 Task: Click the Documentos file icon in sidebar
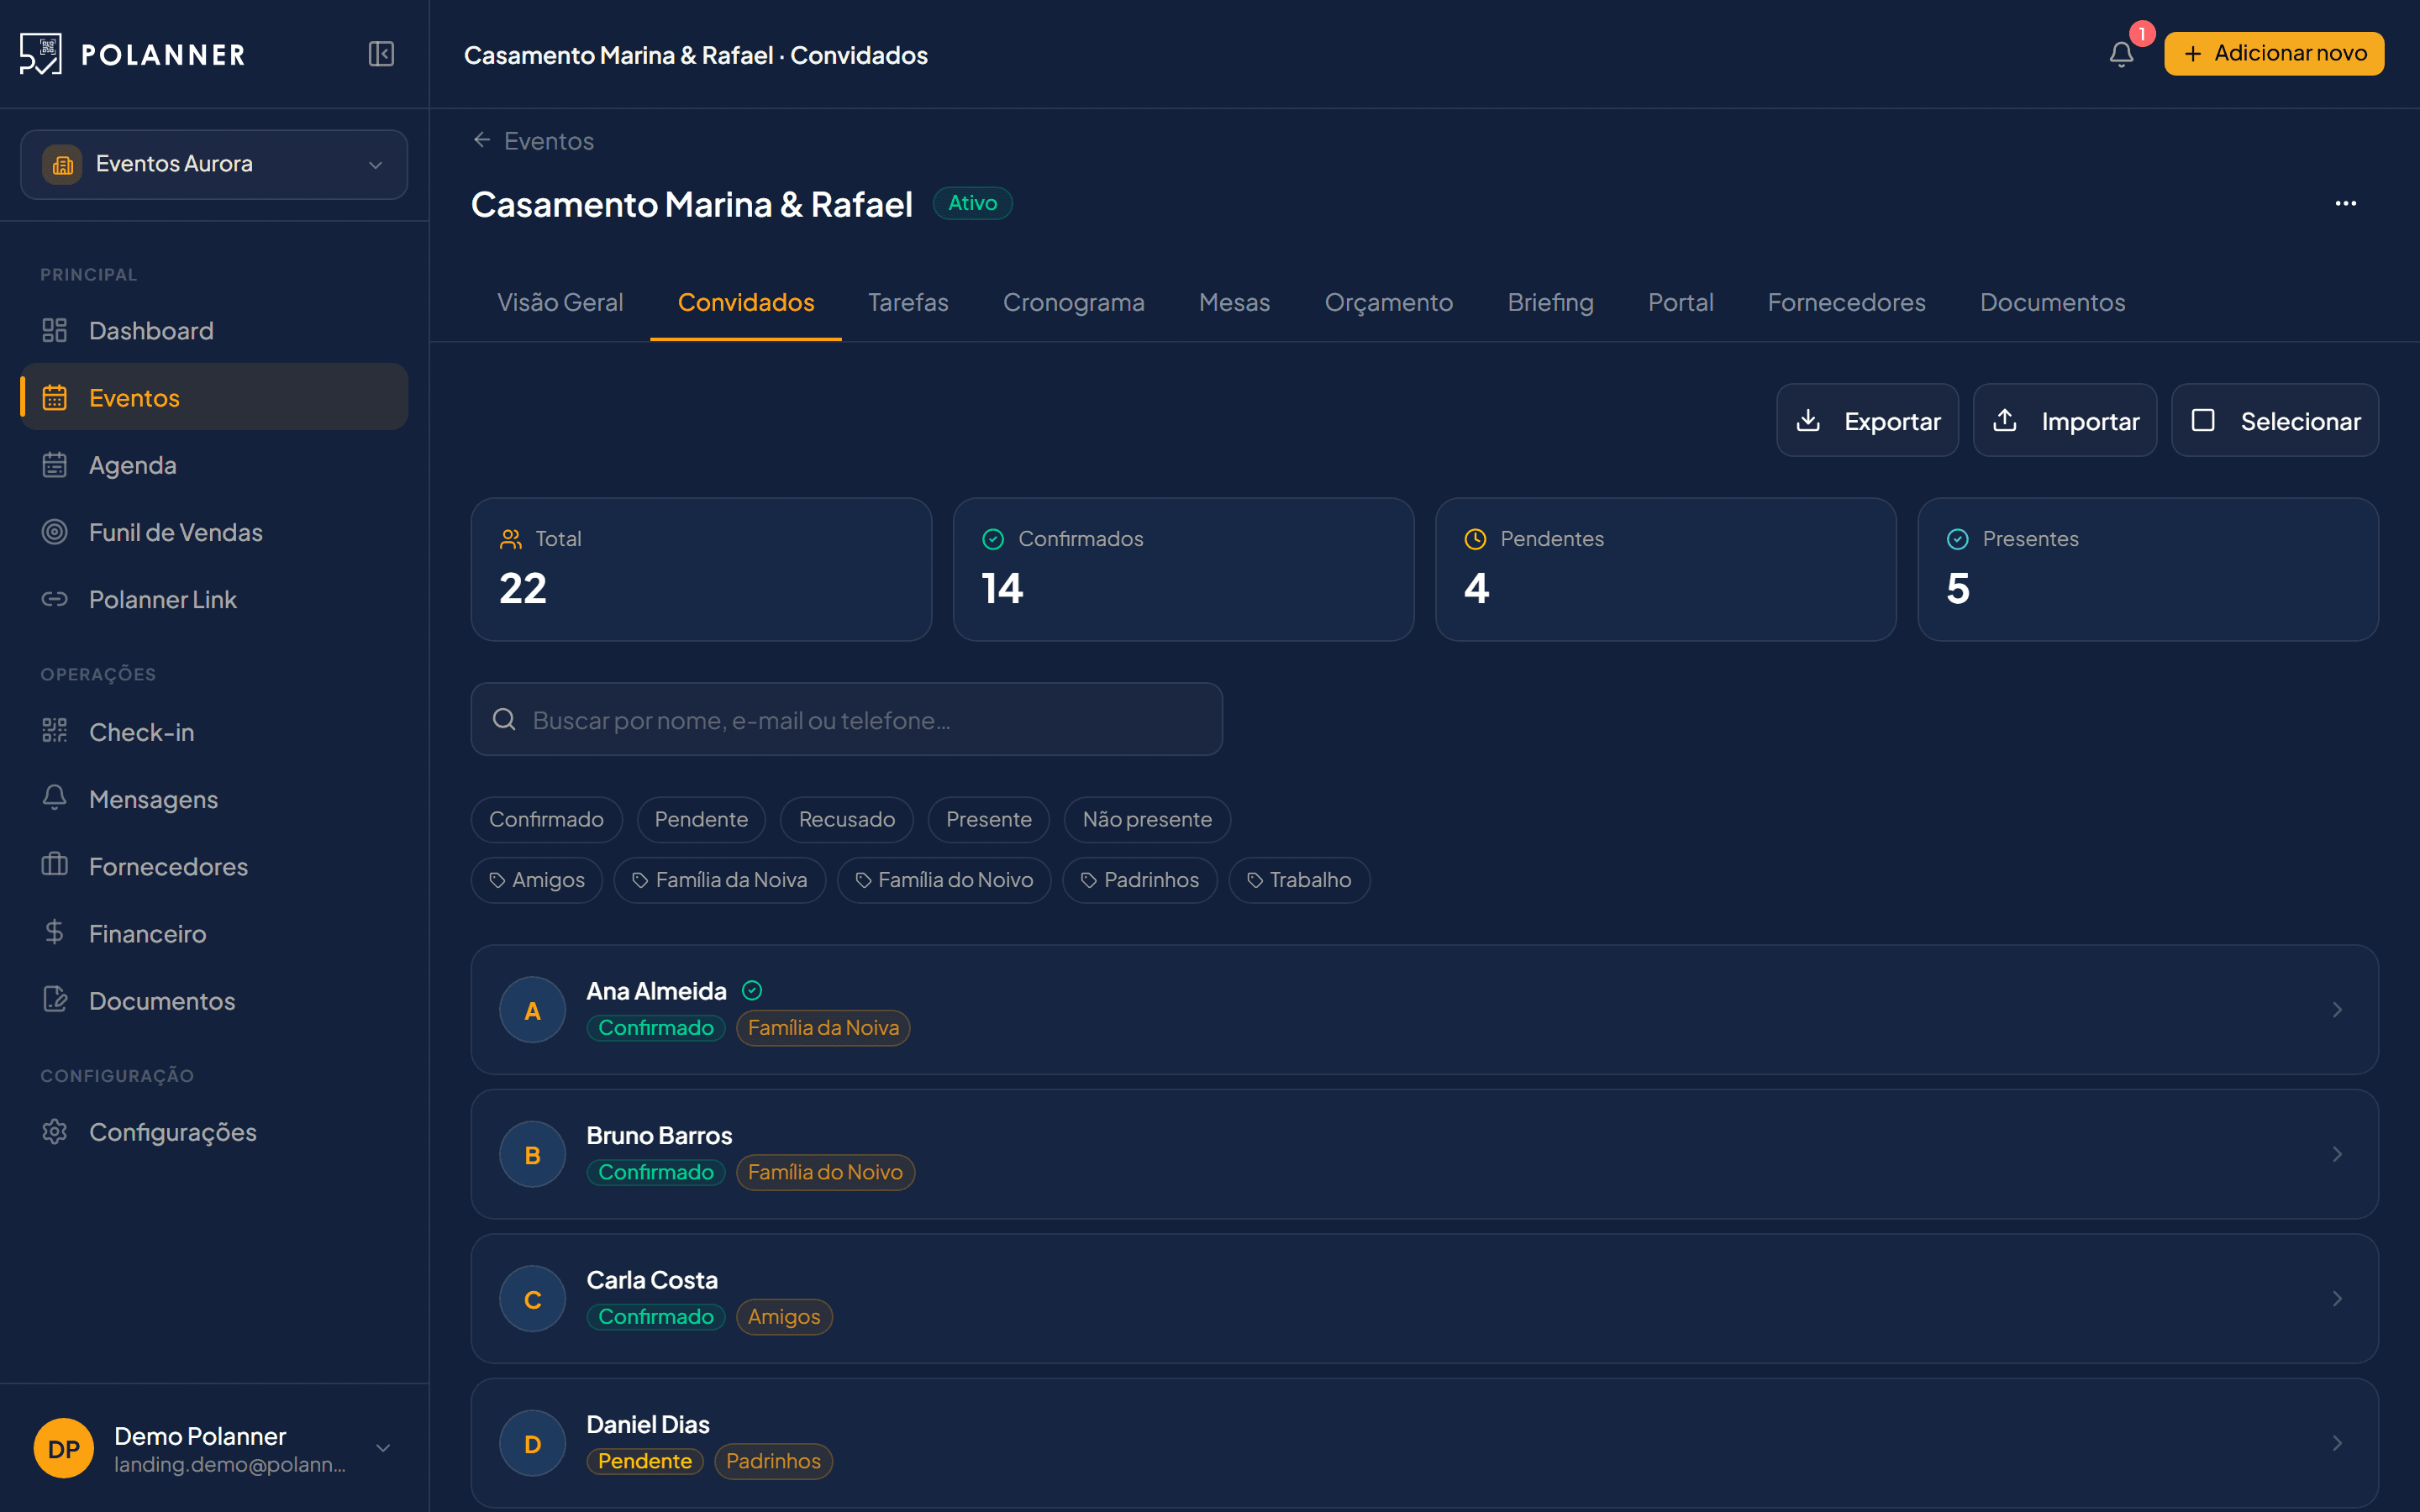55,999
